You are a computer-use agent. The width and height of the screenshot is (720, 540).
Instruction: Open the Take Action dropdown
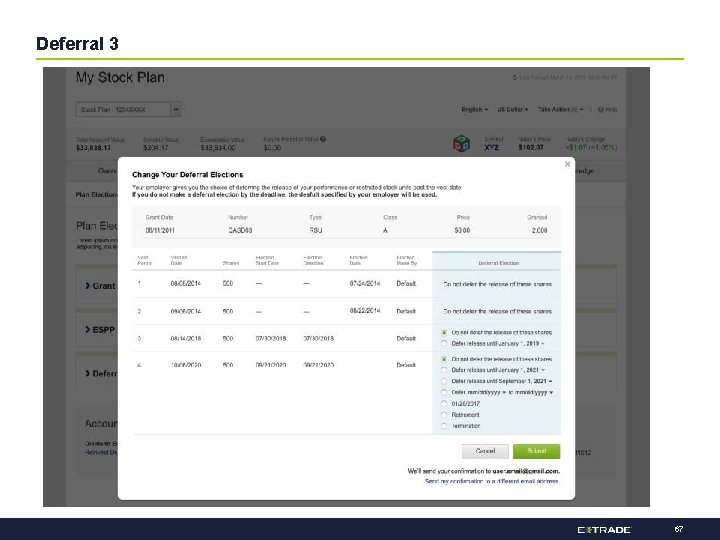point(560,110)
